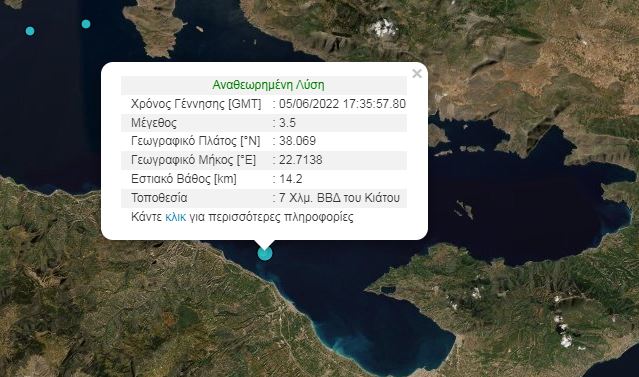Viewport: 639px width, 377px height.
Task: Click the longitude value 22.7138
Action: (300, 160)
